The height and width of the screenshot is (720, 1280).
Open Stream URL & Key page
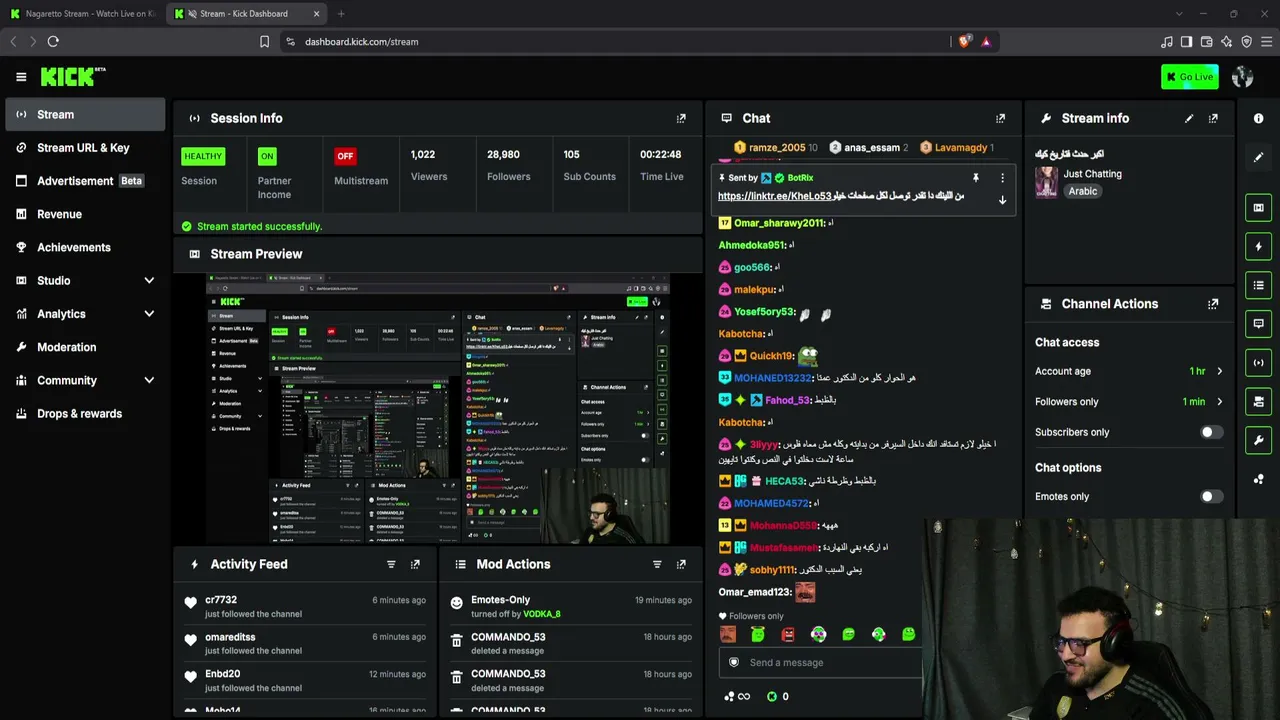(x=85, y=148)
